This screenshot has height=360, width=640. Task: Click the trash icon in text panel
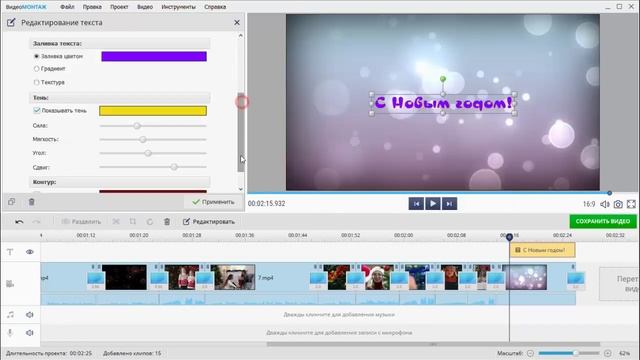point(31,202)
